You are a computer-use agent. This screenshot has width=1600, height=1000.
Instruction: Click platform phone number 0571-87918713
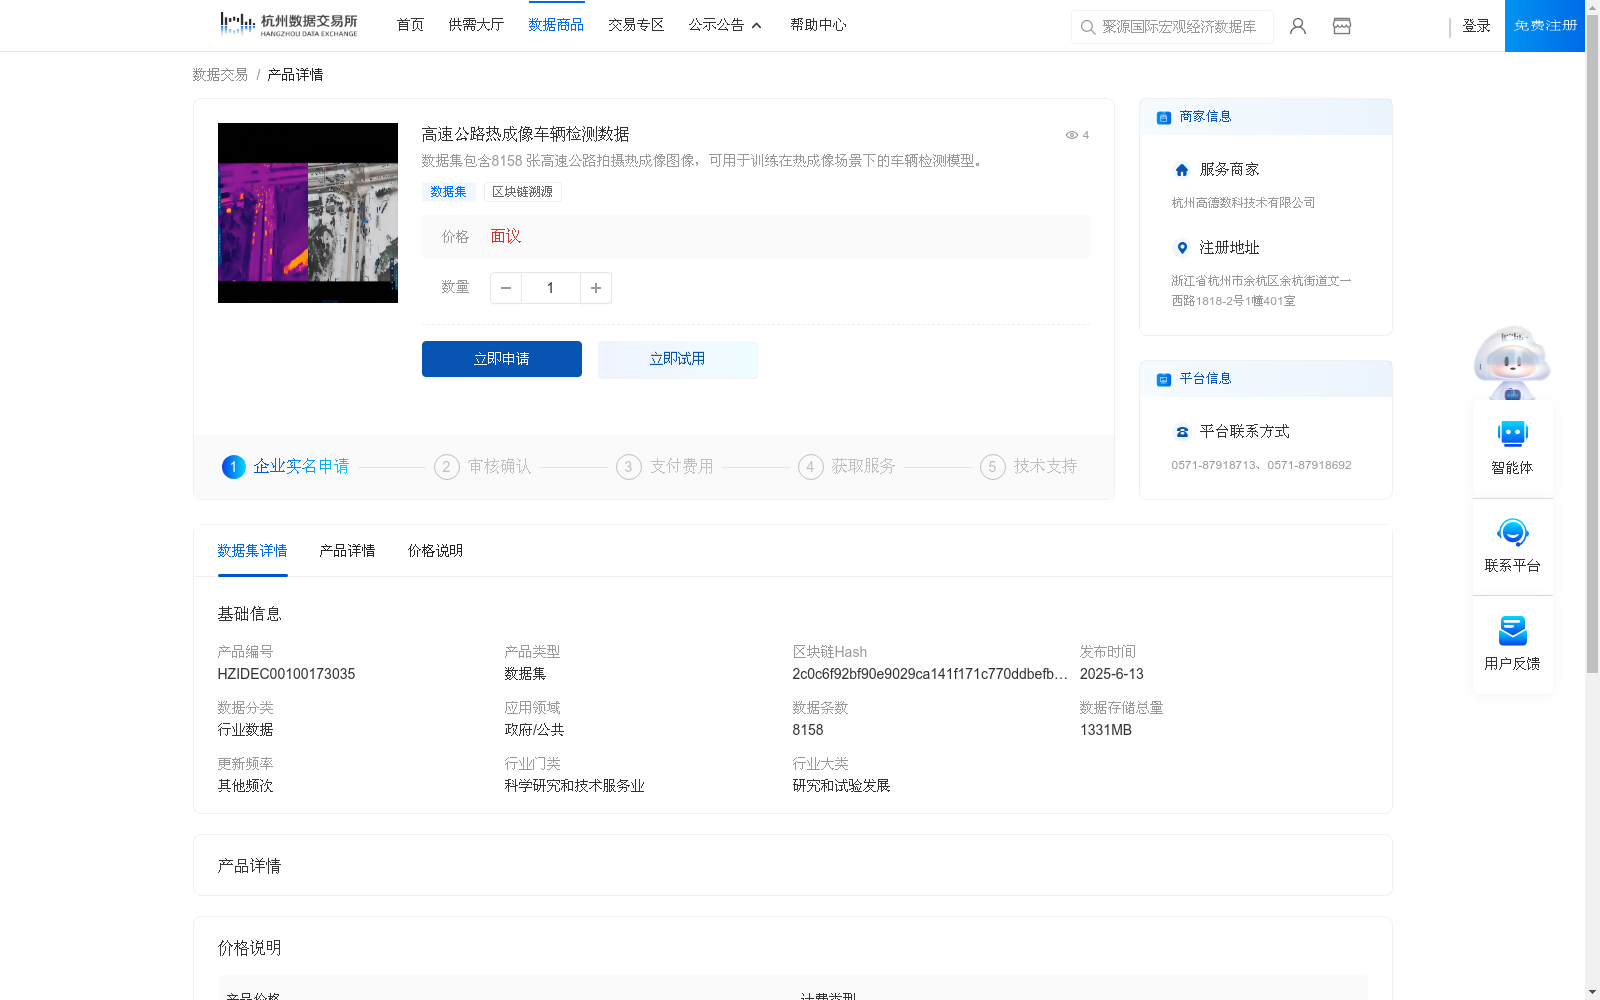coord(1214,465)
